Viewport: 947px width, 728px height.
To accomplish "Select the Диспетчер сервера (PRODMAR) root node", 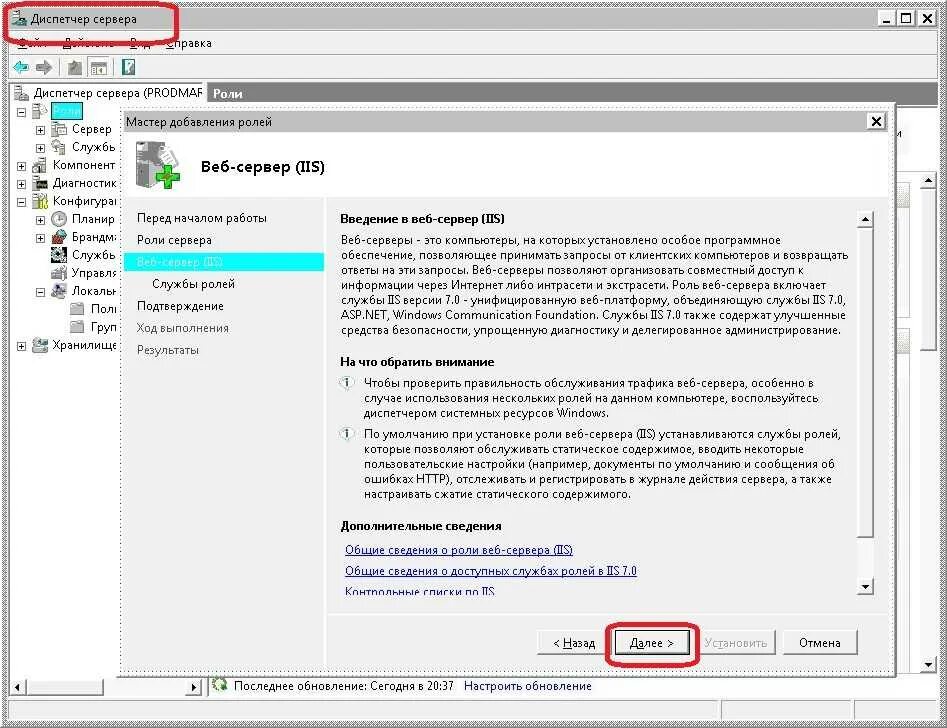I will pyautogui.click(x=117, y=92).
